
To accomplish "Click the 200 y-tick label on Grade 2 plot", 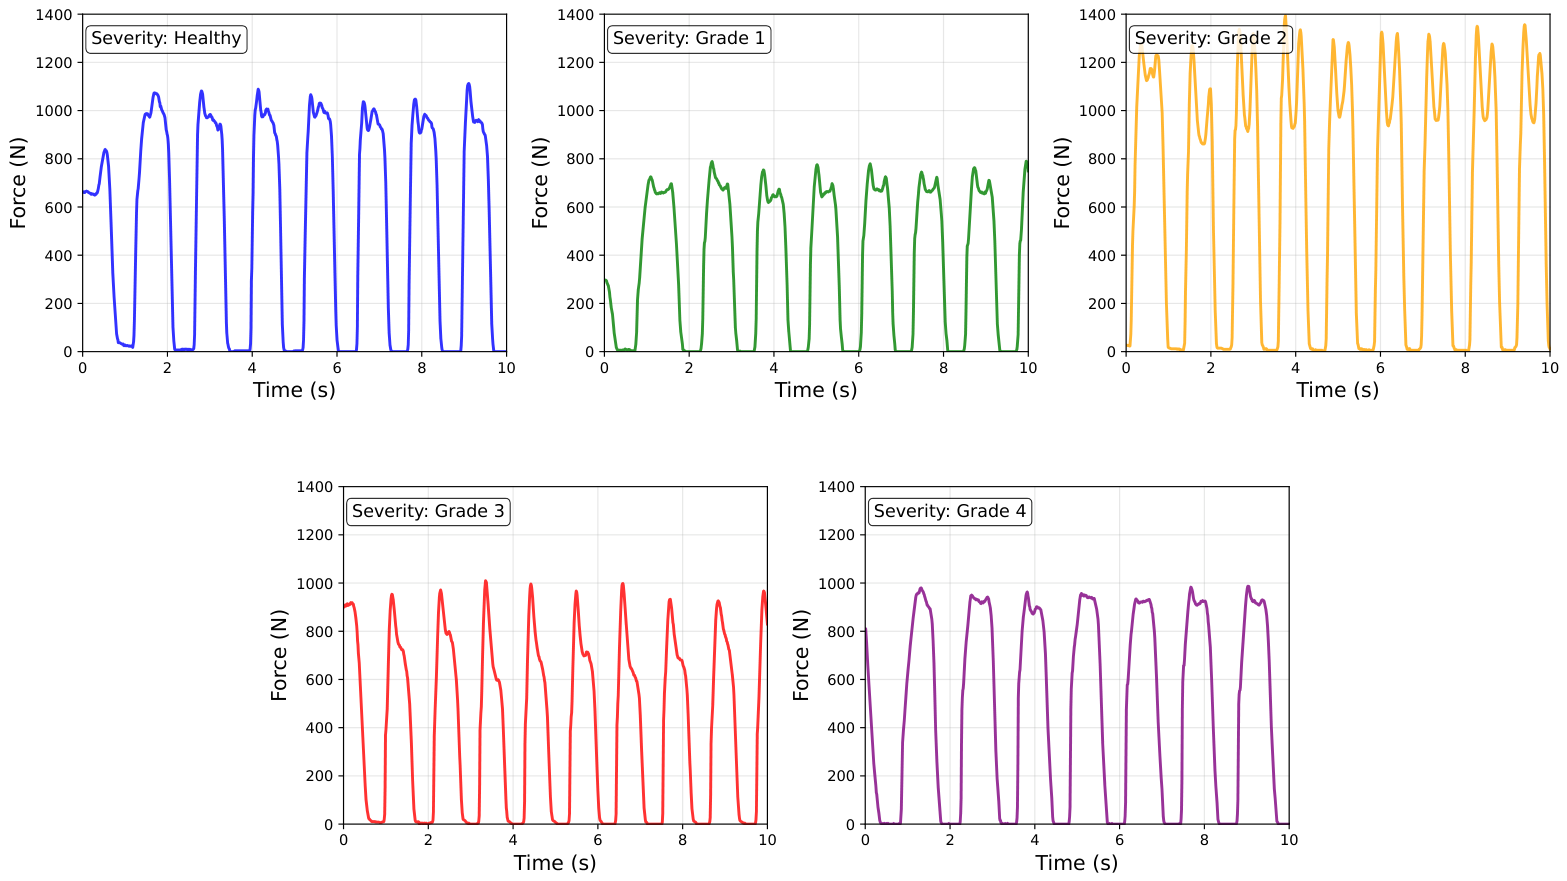I will point(1102,304).
